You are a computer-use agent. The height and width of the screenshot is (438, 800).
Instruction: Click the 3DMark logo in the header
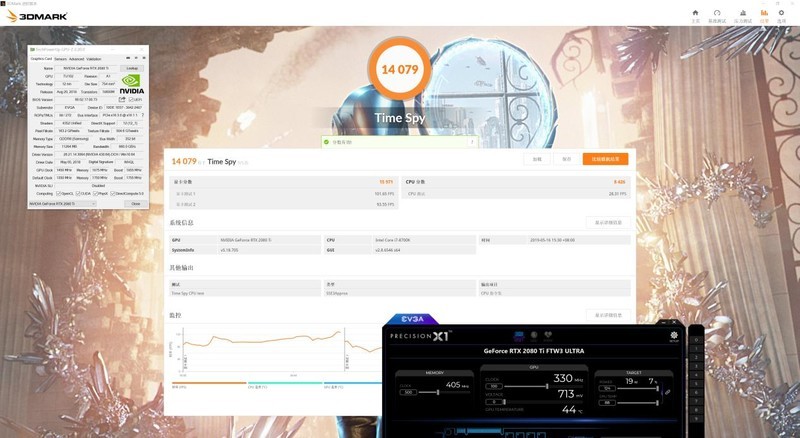click(x=37, y=16)
